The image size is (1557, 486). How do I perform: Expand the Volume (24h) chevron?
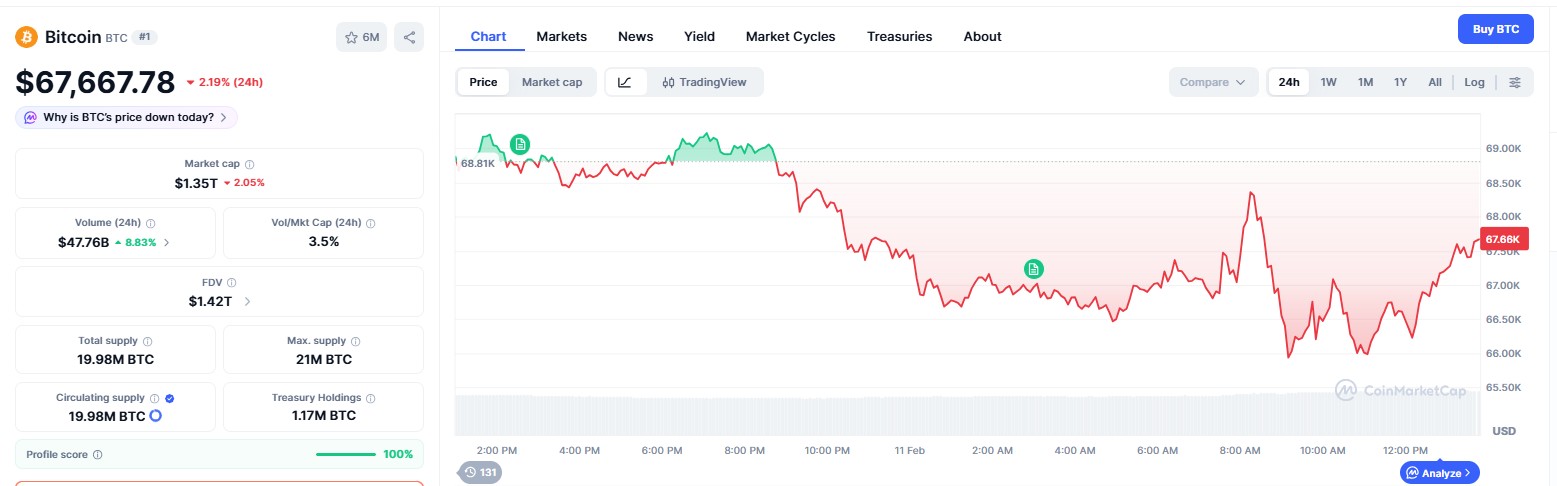click(167, 242)
